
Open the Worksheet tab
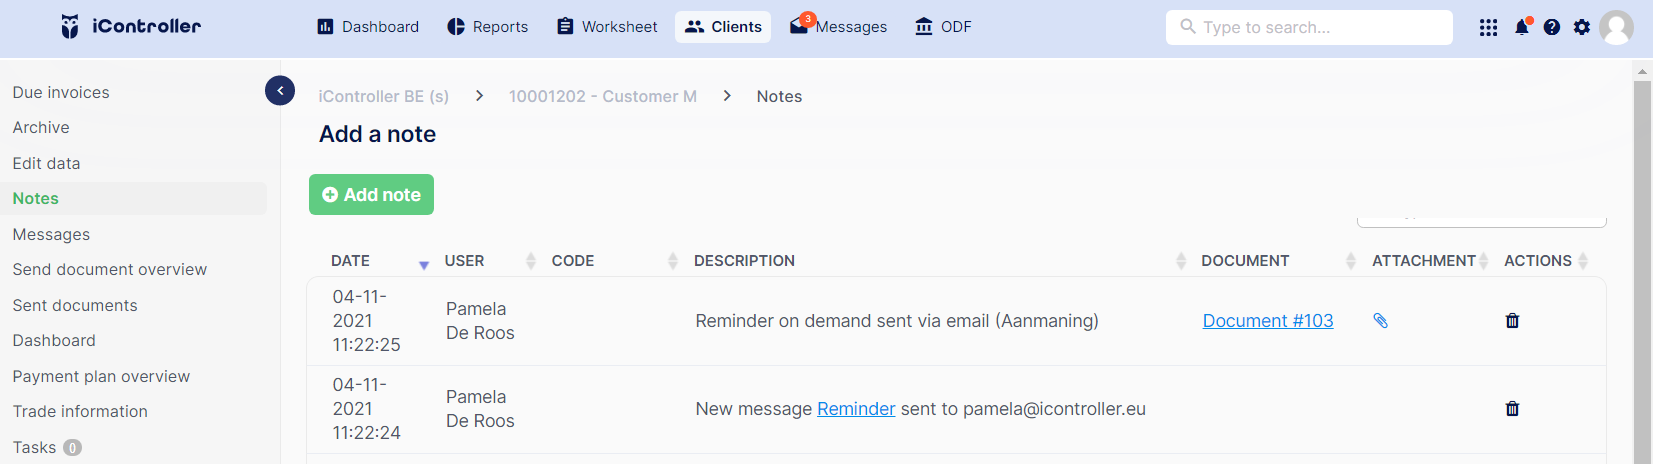click(607, 27)
